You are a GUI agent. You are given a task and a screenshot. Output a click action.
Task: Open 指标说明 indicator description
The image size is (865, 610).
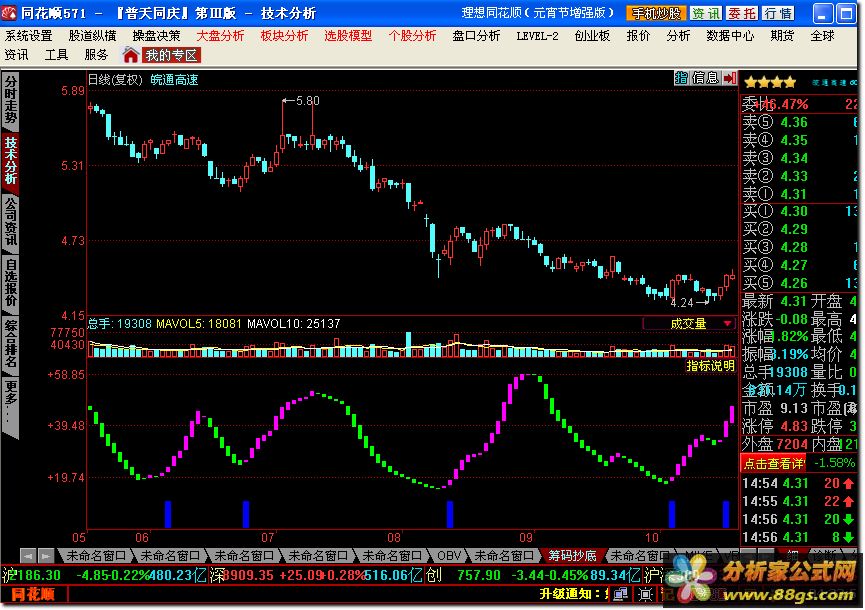[x=710, y=366]
